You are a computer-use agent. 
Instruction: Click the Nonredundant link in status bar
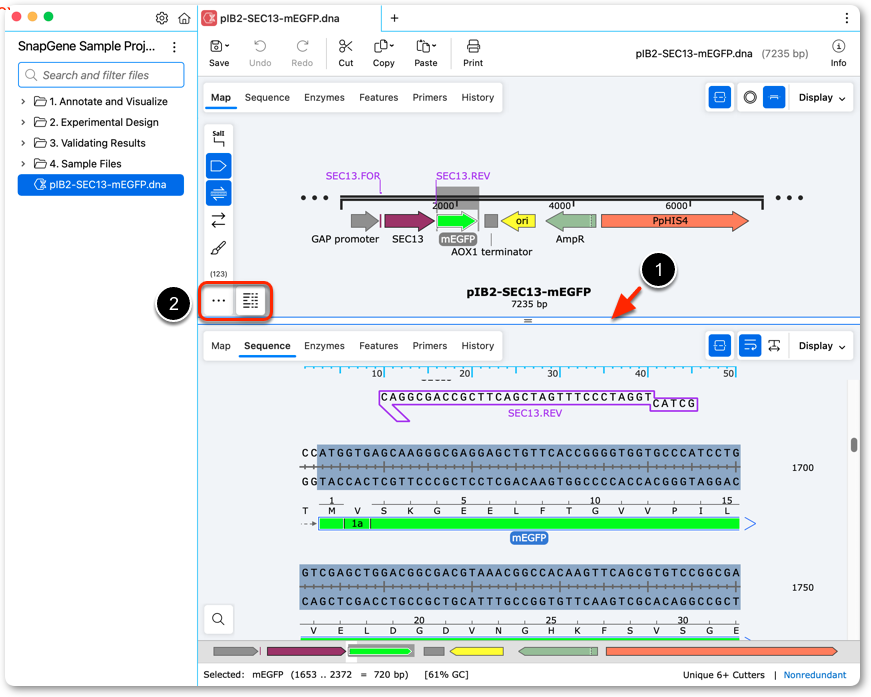pos(815,675)
